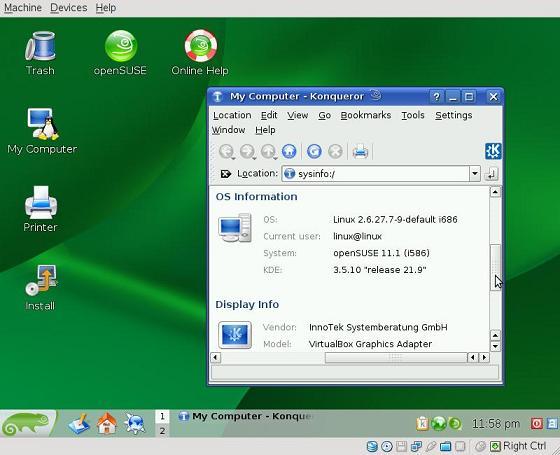Open the Up button dropdown arrow

click(275, 158)
